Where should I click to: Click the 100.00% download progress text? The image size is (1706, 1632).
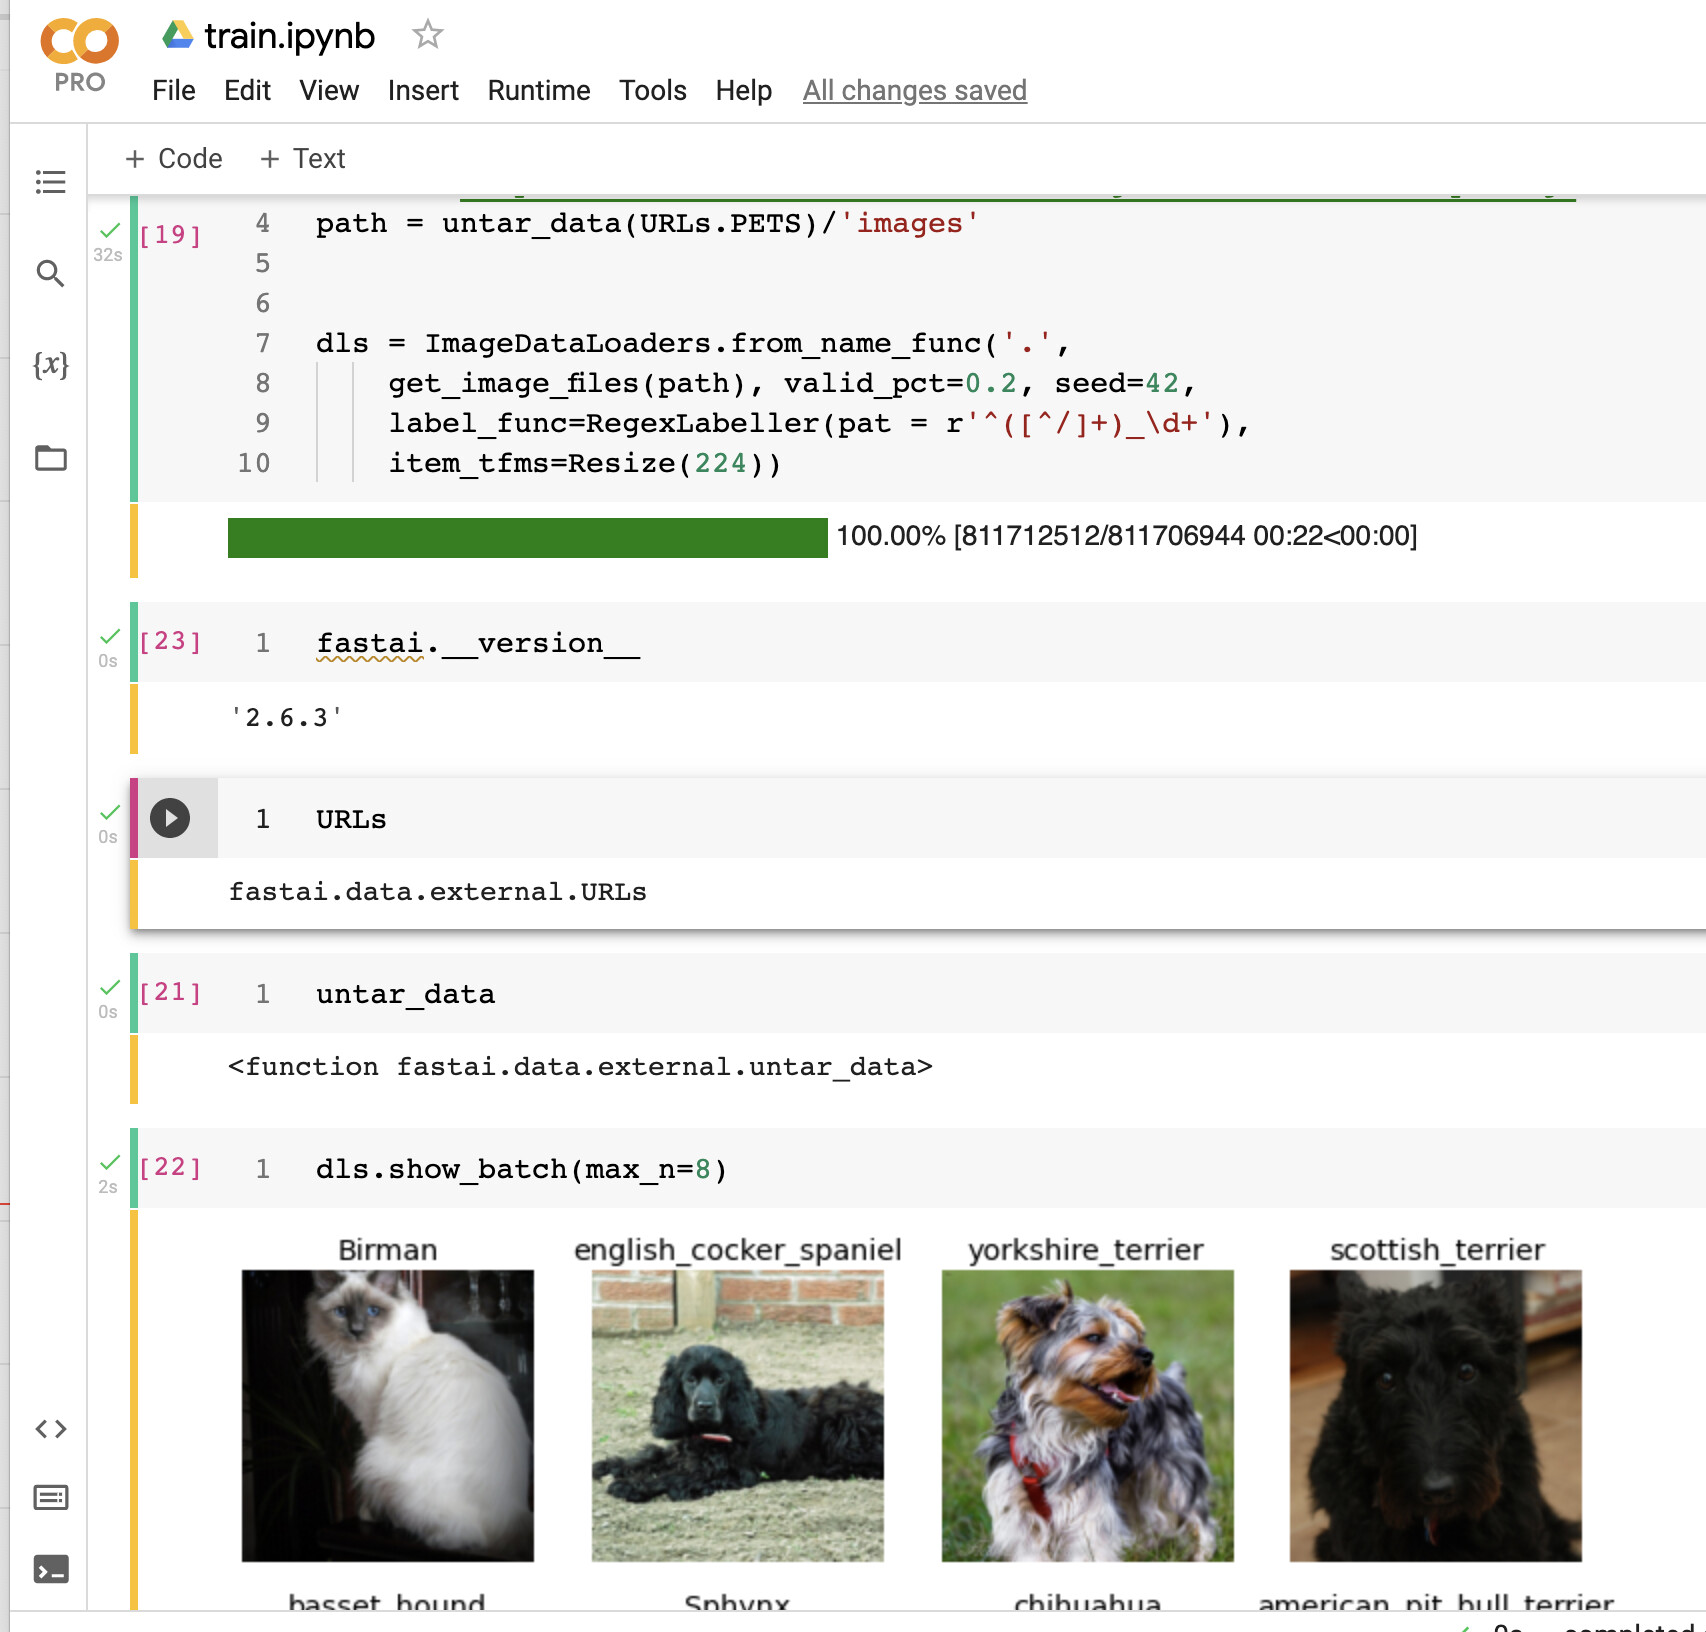point(1127,536)
